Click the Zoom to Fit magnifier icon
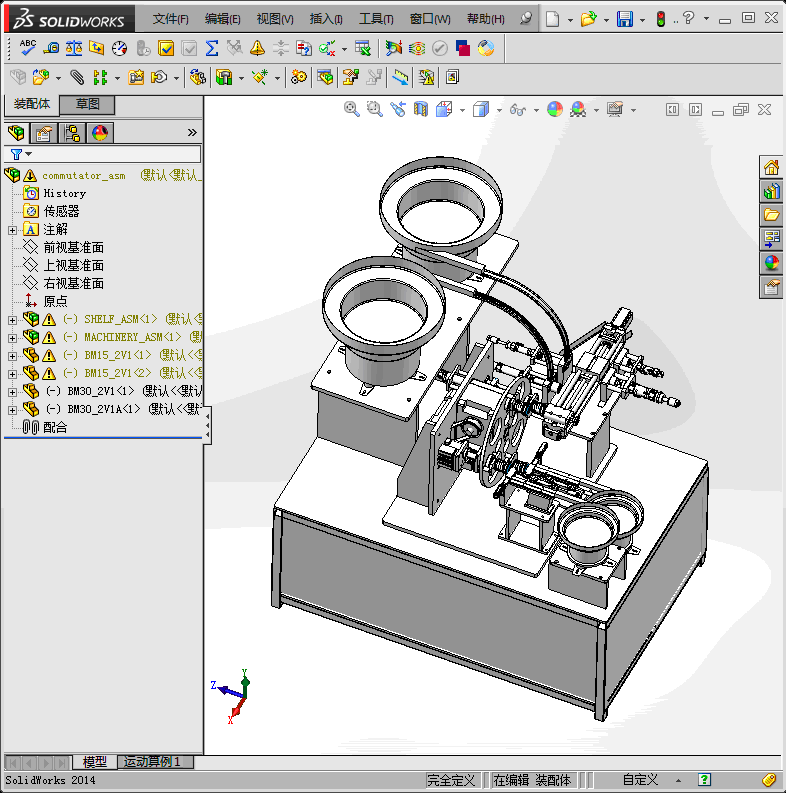Viewport: 786px width, 793px height. pyautogui.click(x=352, y=109)
